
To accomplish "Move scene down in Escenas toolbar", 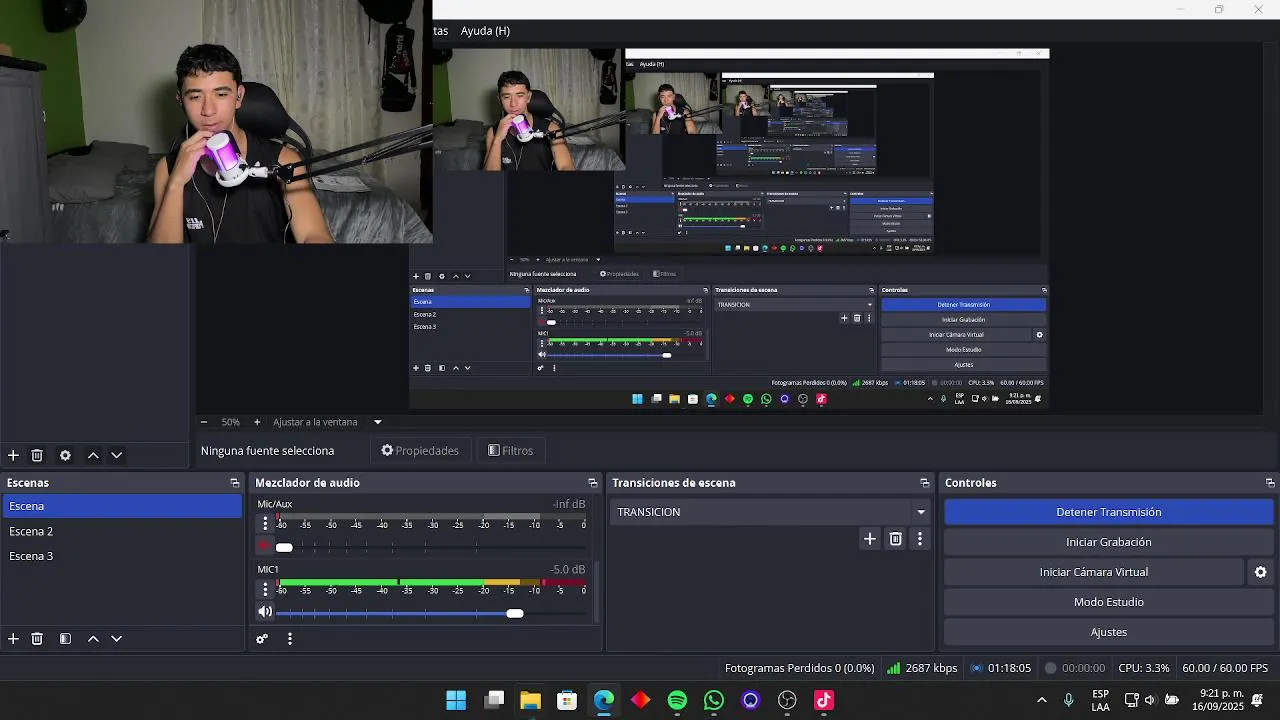I will [x=116, y=638].
